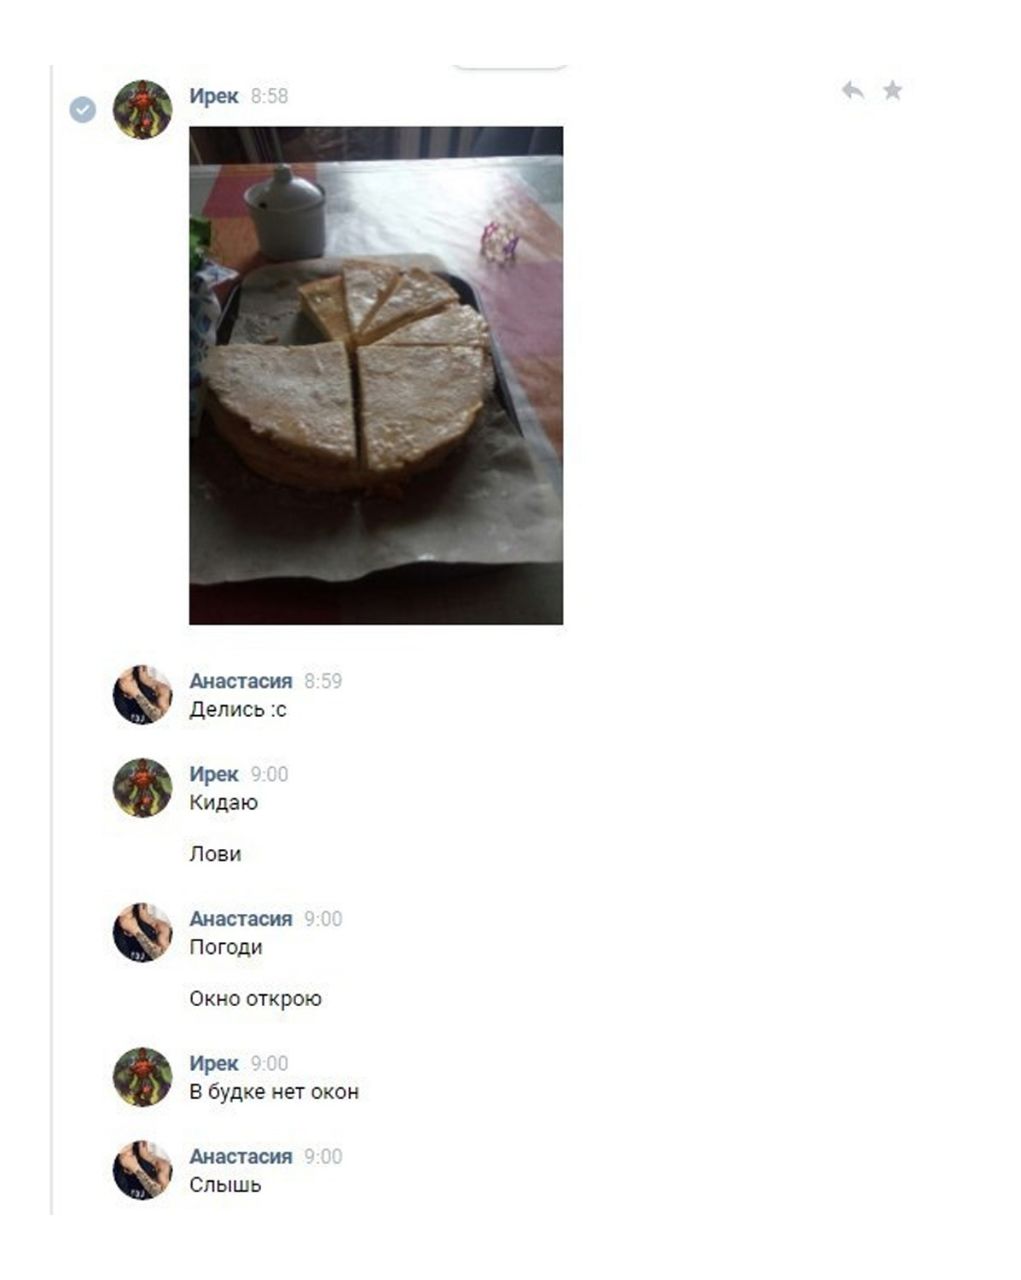Click the Анастасия name above 'Слышь'

click(241, 1157)
